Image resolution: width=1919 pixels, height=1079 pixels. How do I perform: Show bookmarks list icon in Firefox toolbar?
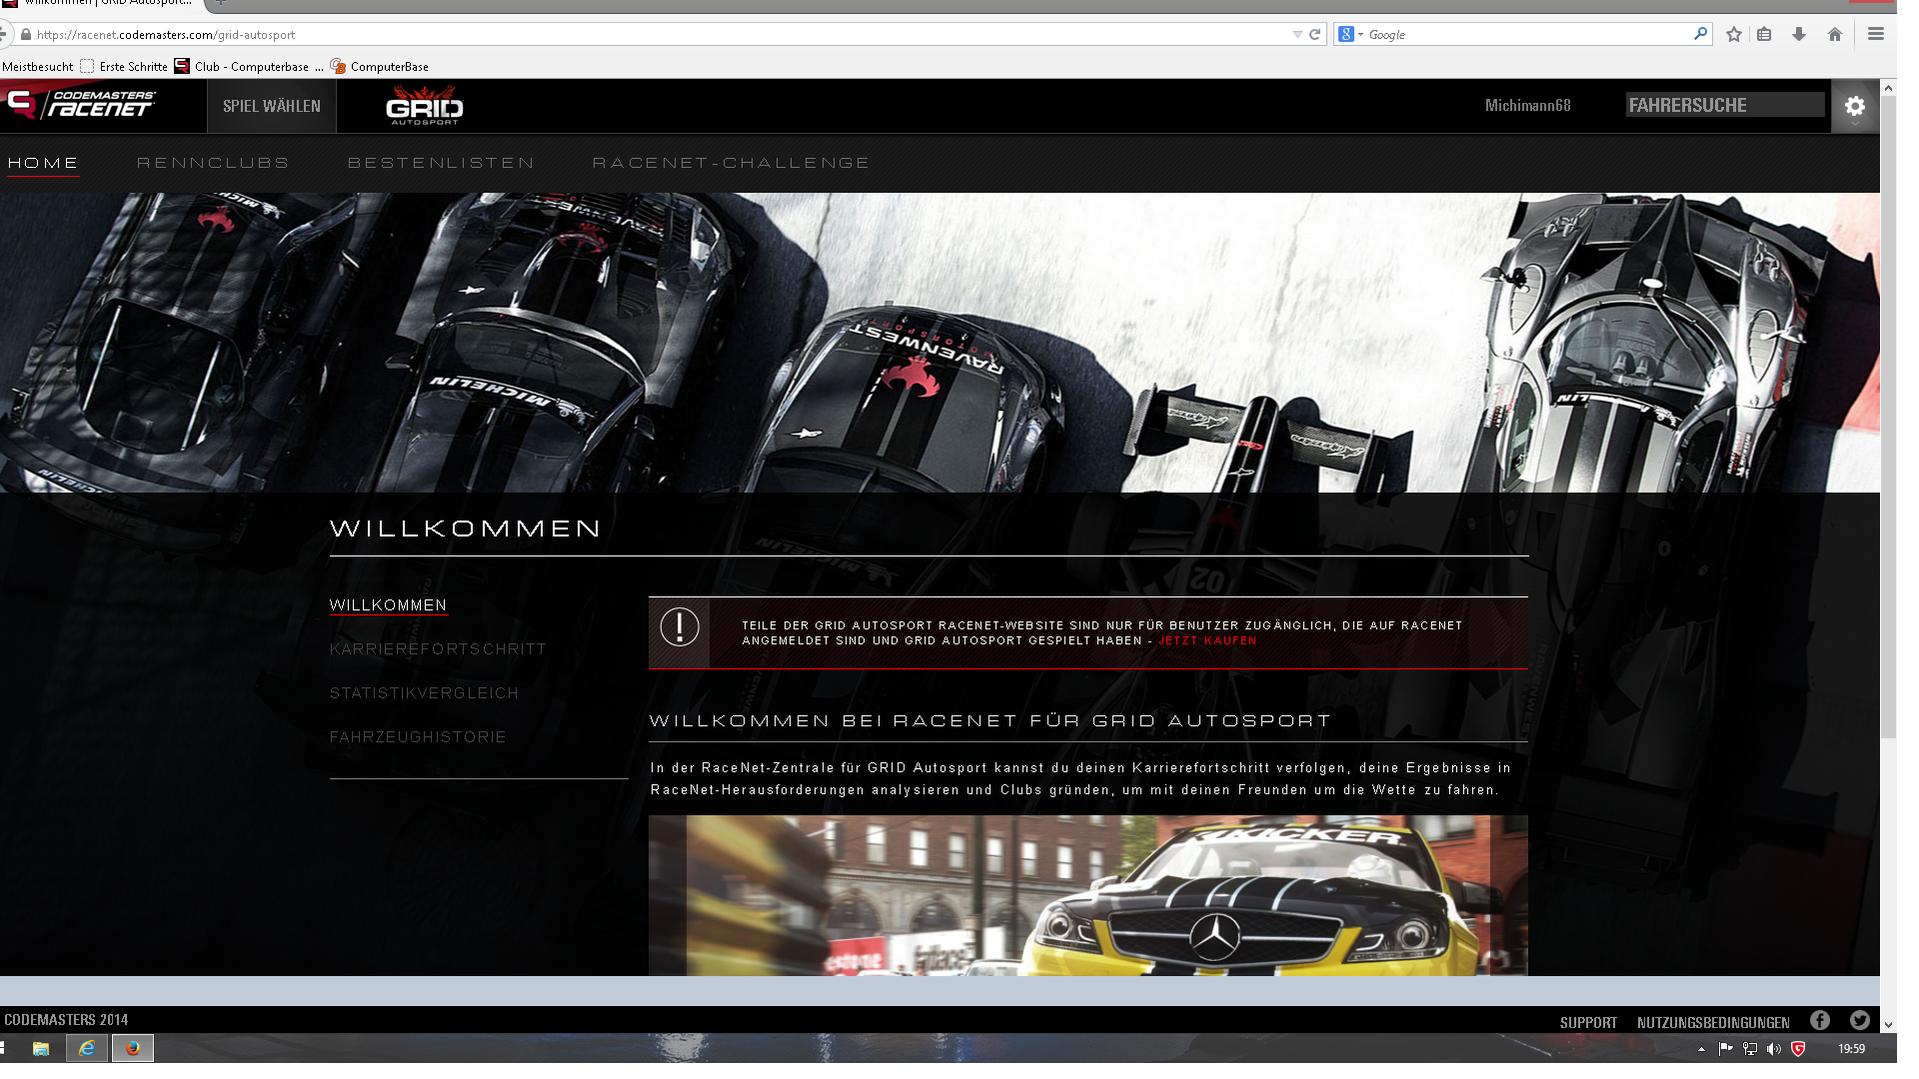(x=1765, y=34)
